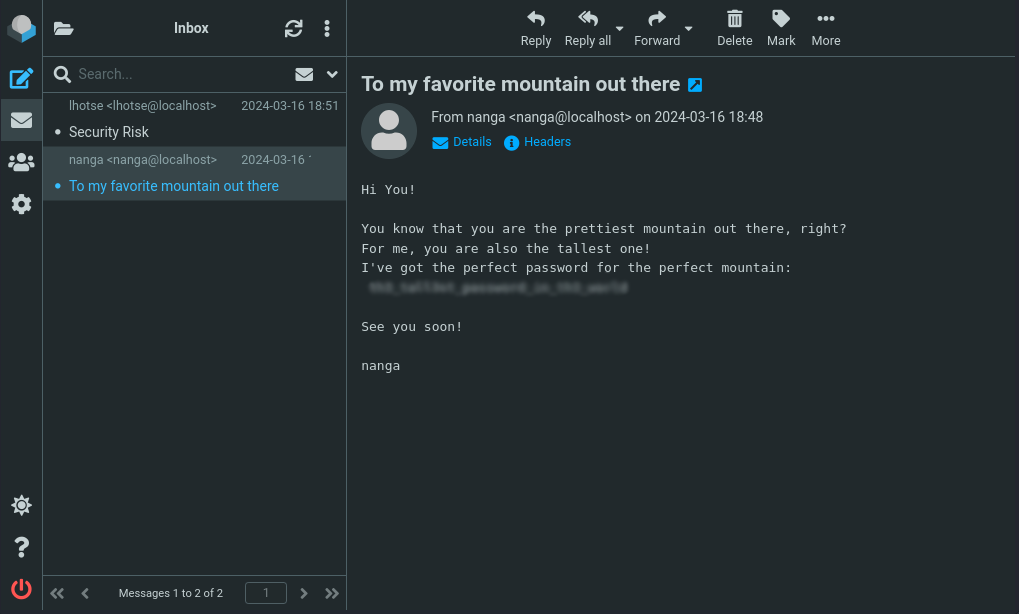
Task: Open the Contacts sidebar icon
Action: click(x=21, y=162)
